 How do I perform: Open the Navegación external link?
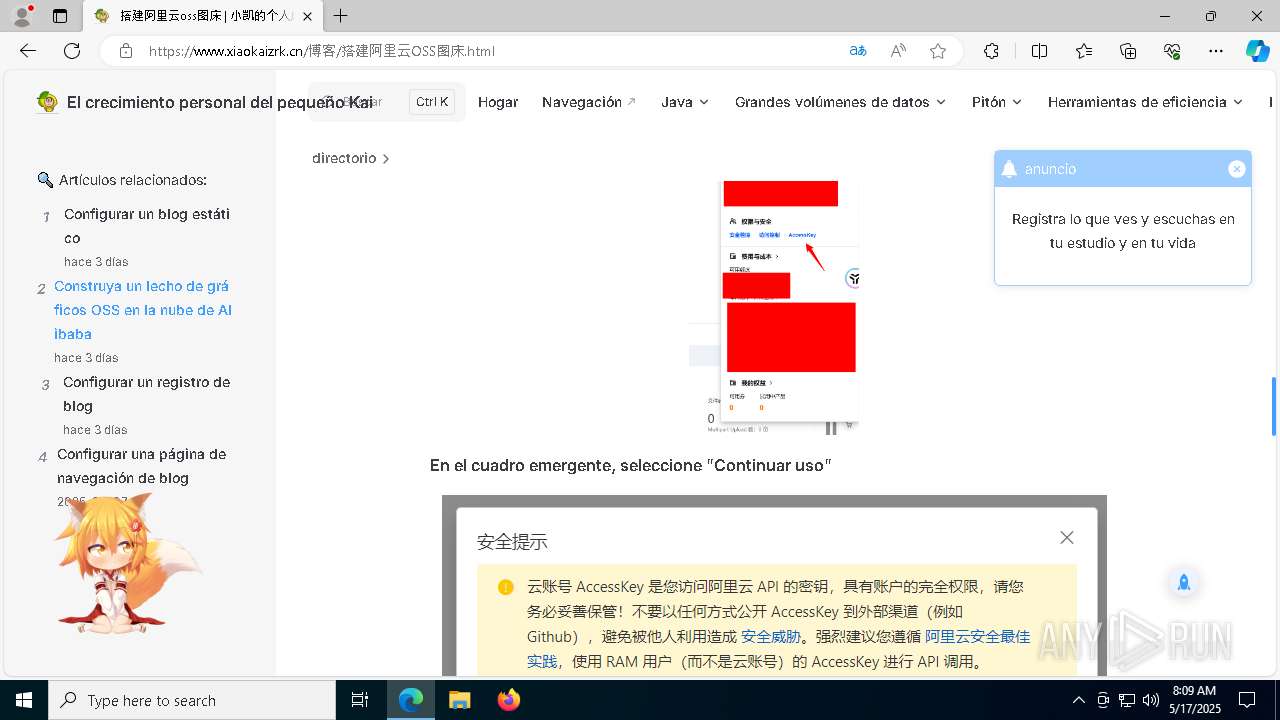[589, 102]
